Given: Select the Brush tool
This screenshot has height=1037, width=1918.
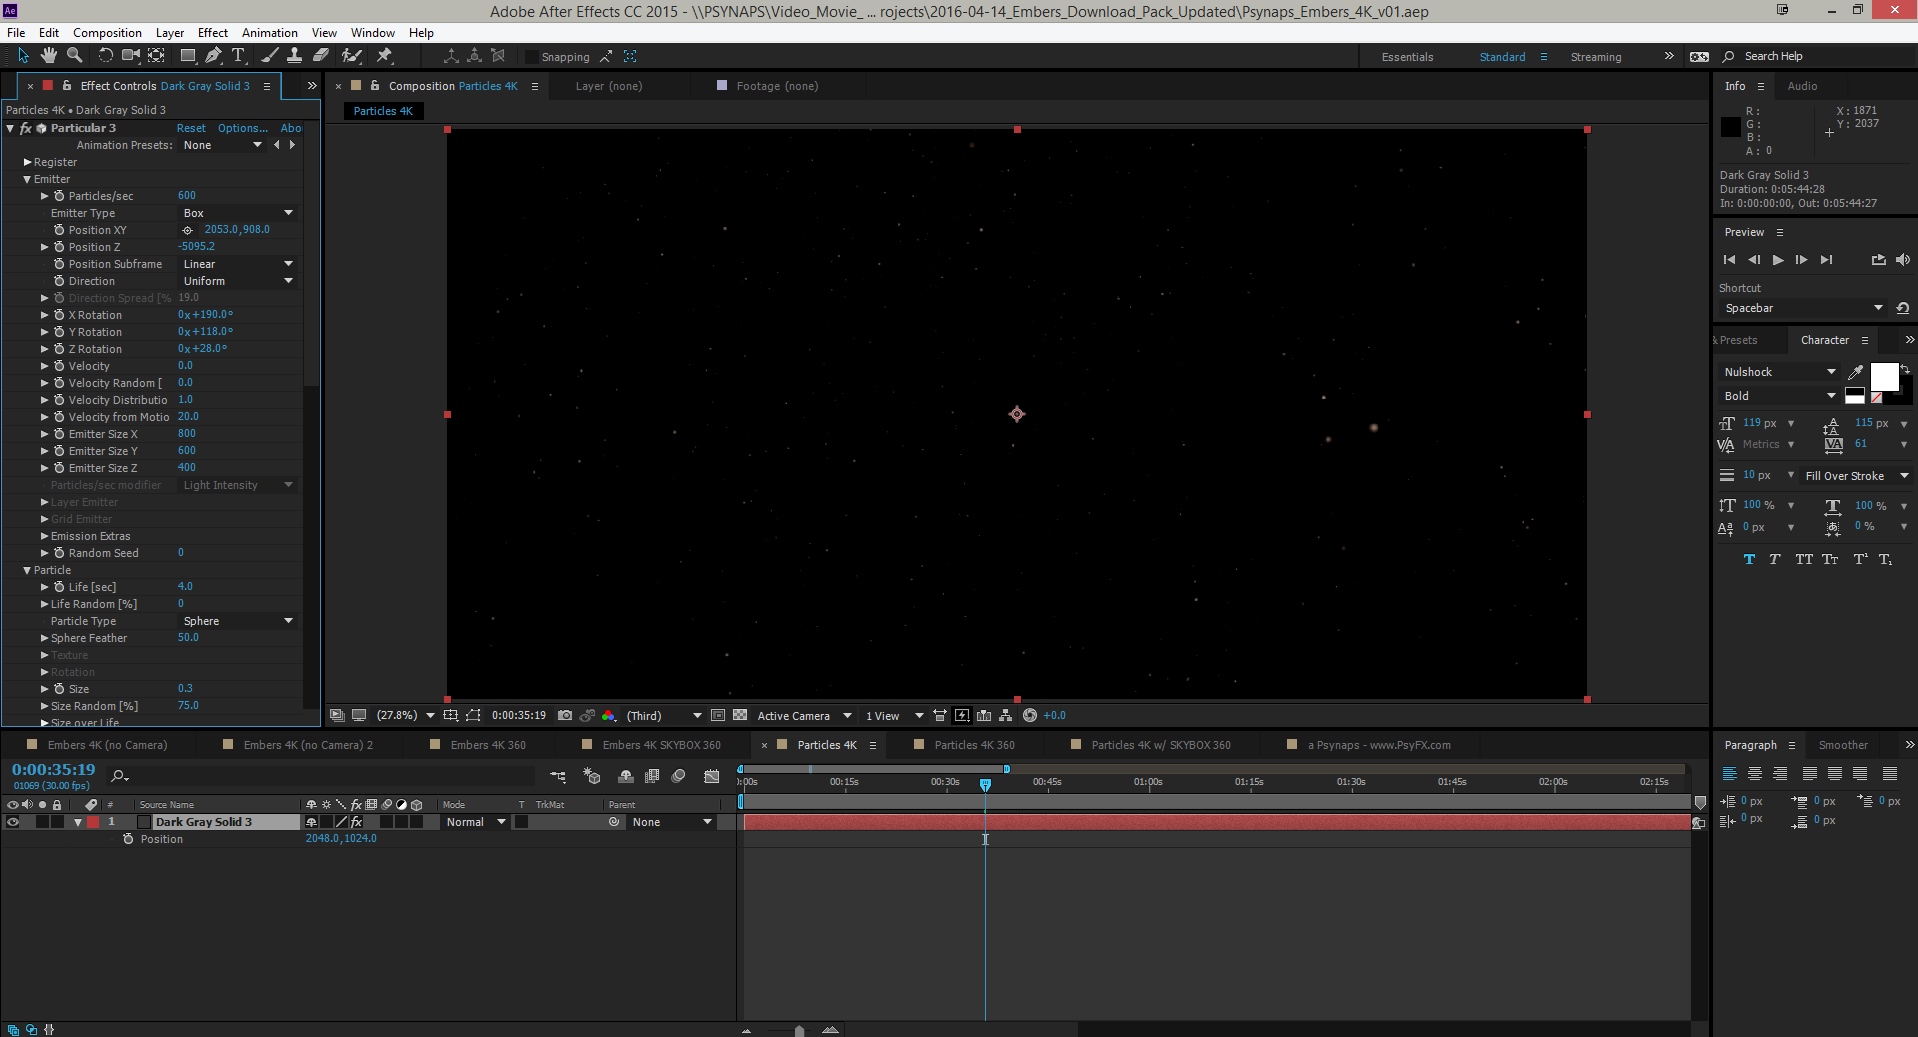Looking at the screenshot, I should click(x=269, y=56).
